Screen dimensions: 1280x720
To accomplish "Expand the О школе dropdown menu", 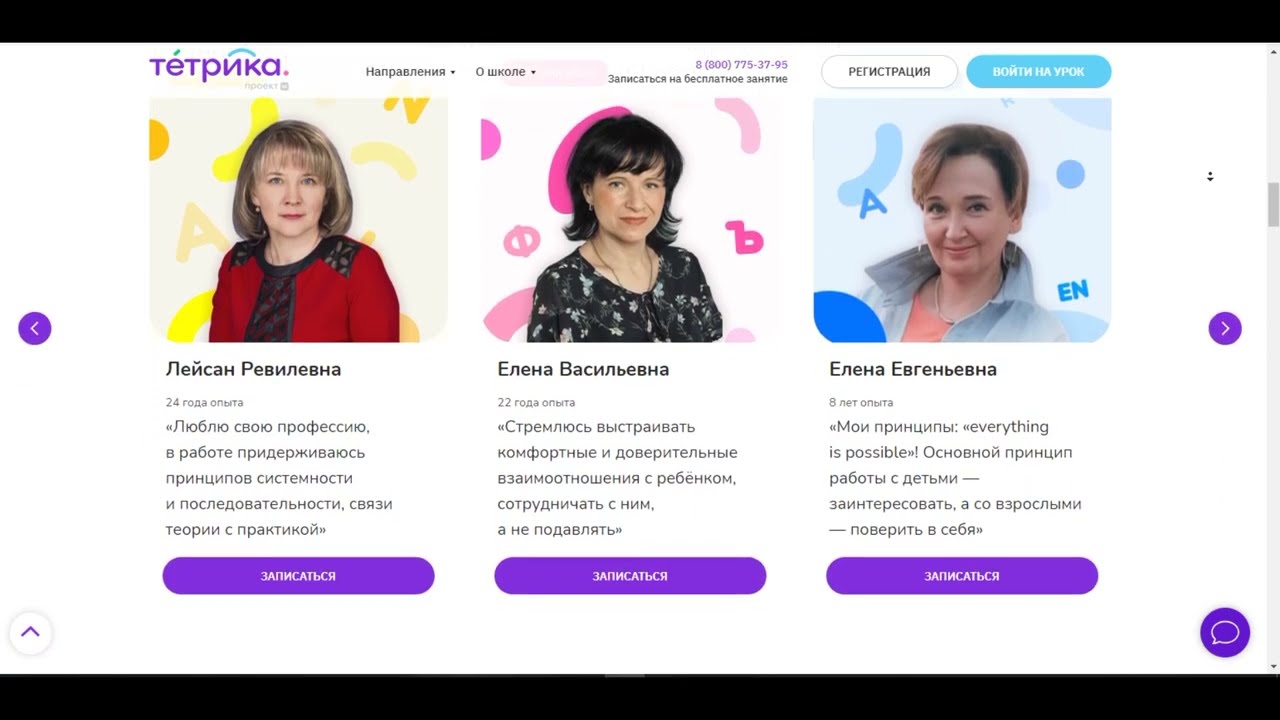I will (x=505, y=72).
